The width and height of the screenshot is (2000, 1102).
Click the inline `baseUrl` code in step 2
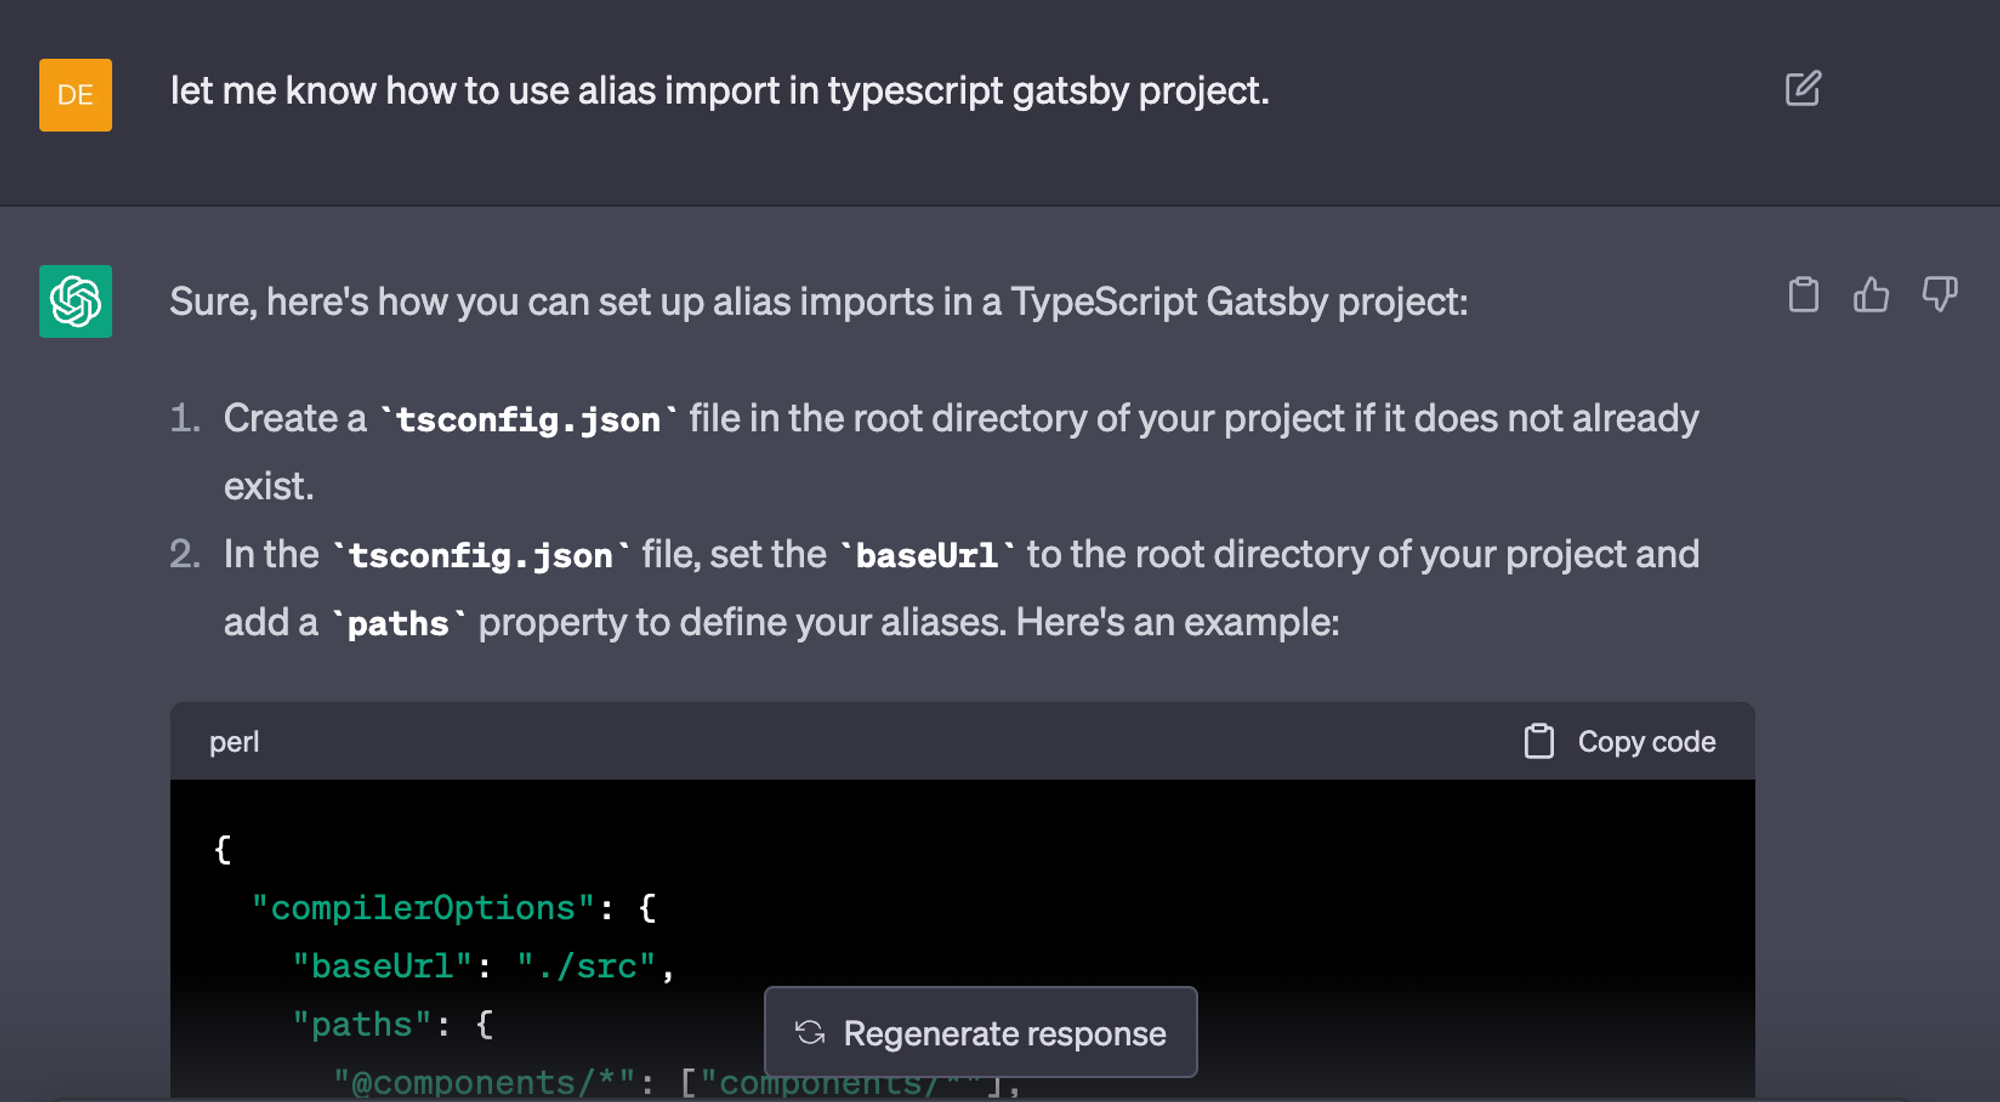point(927,555)
